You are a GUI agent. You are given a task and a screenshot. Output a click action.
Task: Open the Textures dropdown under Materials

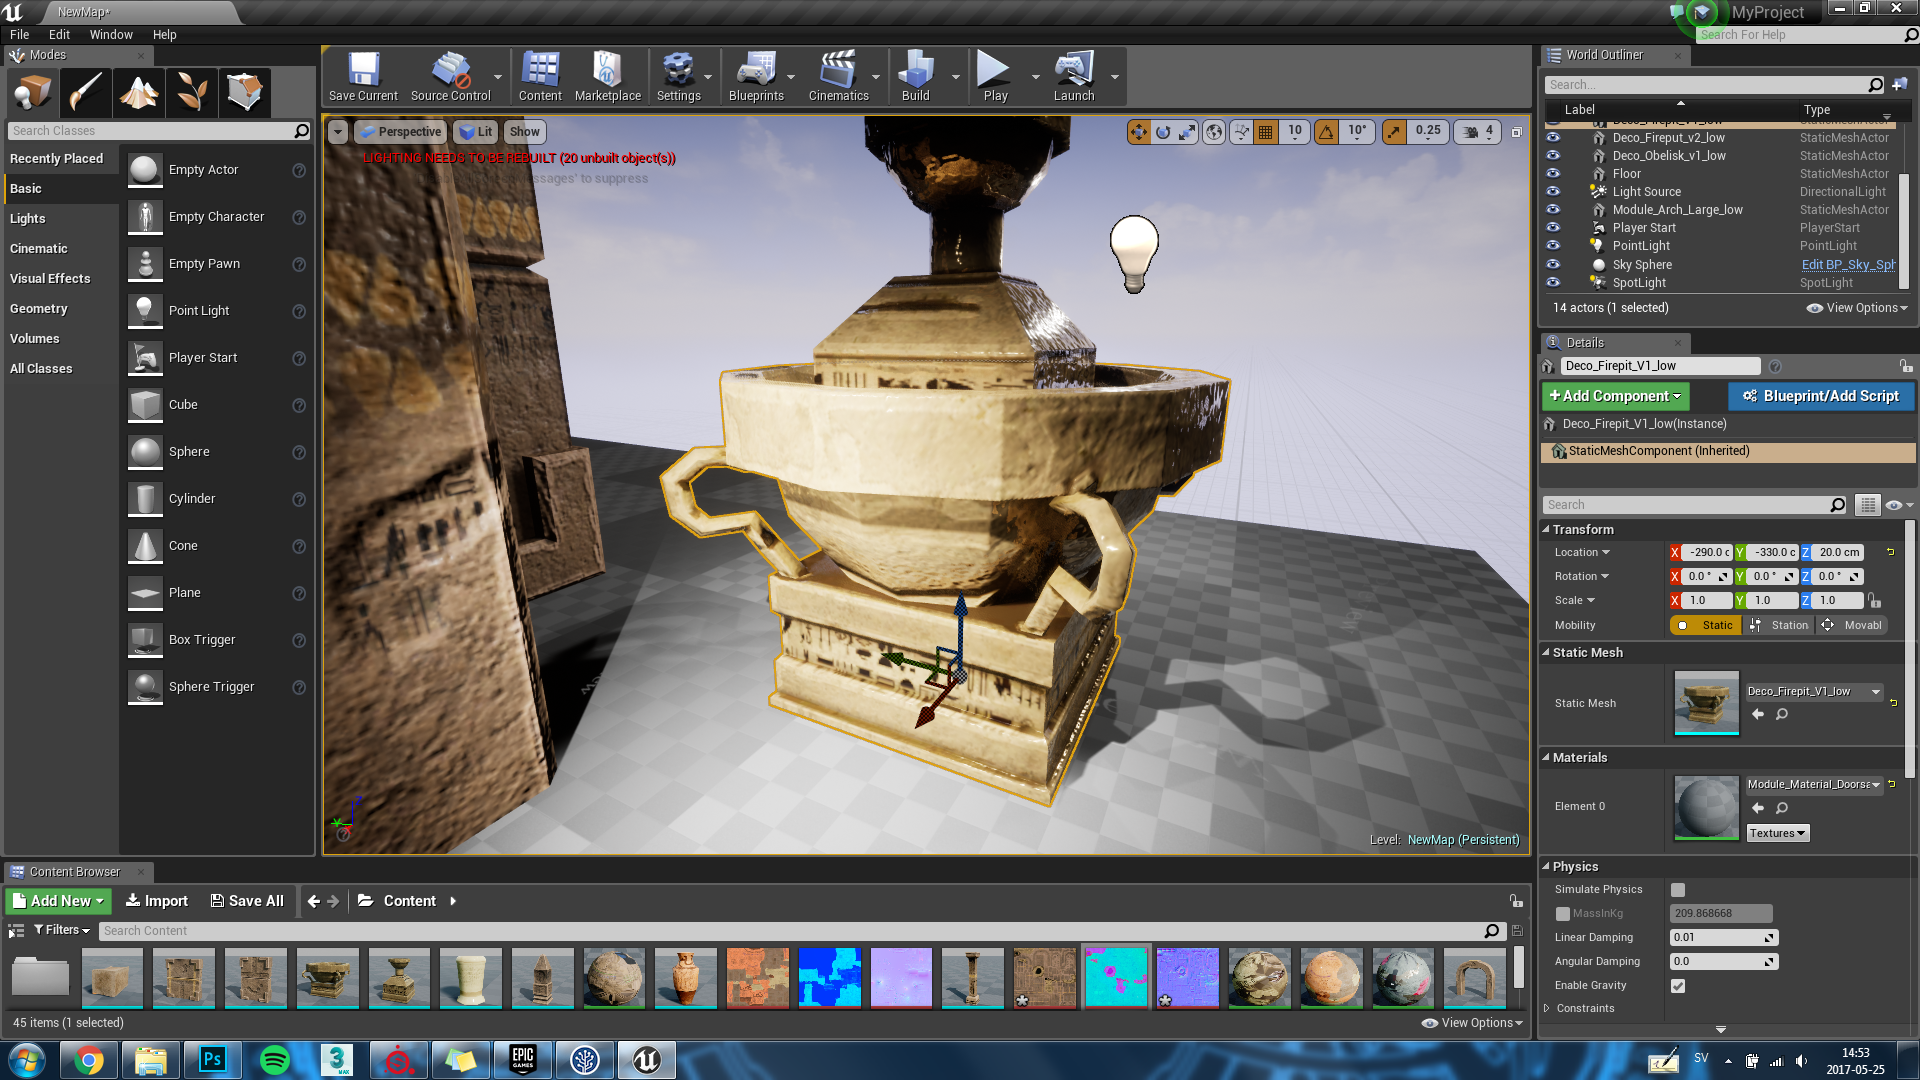tap(1777, 832)
